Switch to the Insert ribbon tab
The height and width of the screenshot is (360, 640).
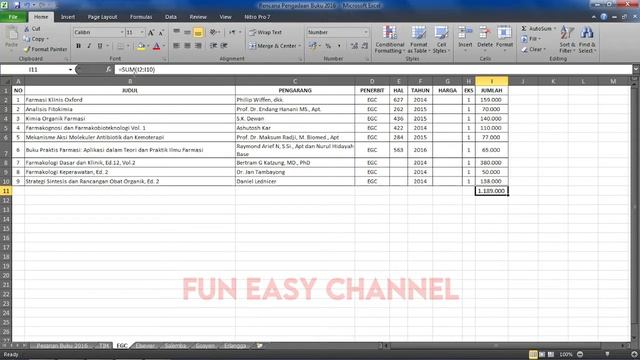coord(68,17)
